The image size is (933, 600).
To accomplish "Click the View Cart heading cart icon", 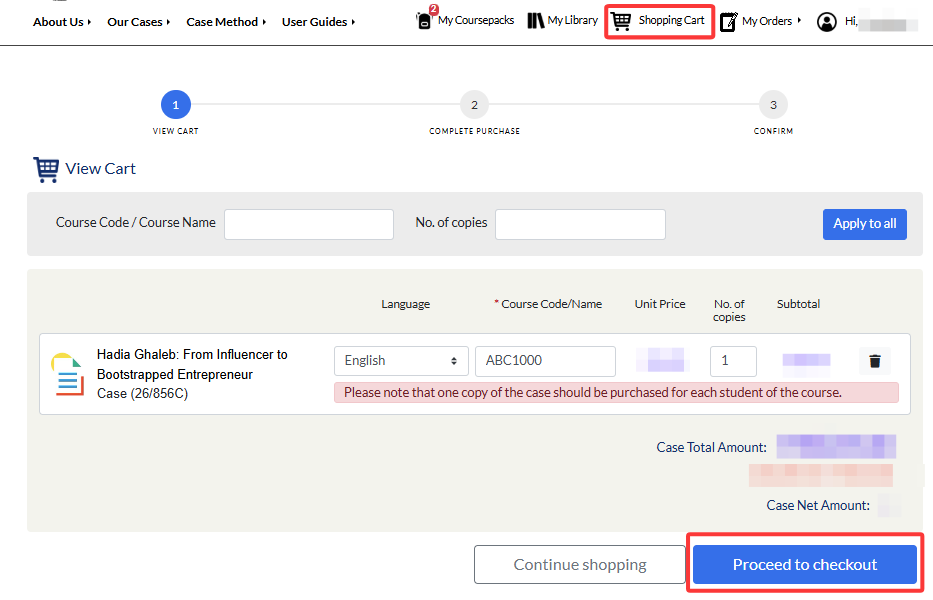I will pyautogui.click(x=46, y=170).
